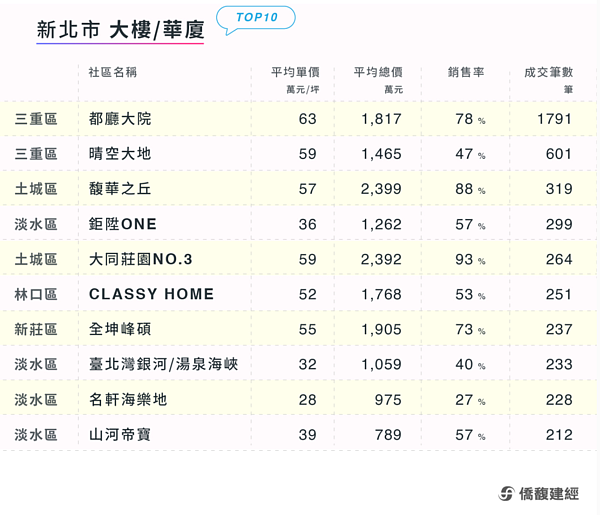
Task: Select community name 晴空大地
Action: point(120,154)
